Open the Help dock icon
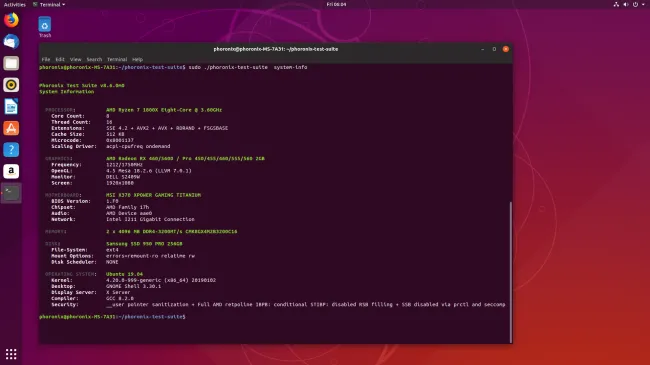Screen dimensions: 650x365 (x=11, y=150)
